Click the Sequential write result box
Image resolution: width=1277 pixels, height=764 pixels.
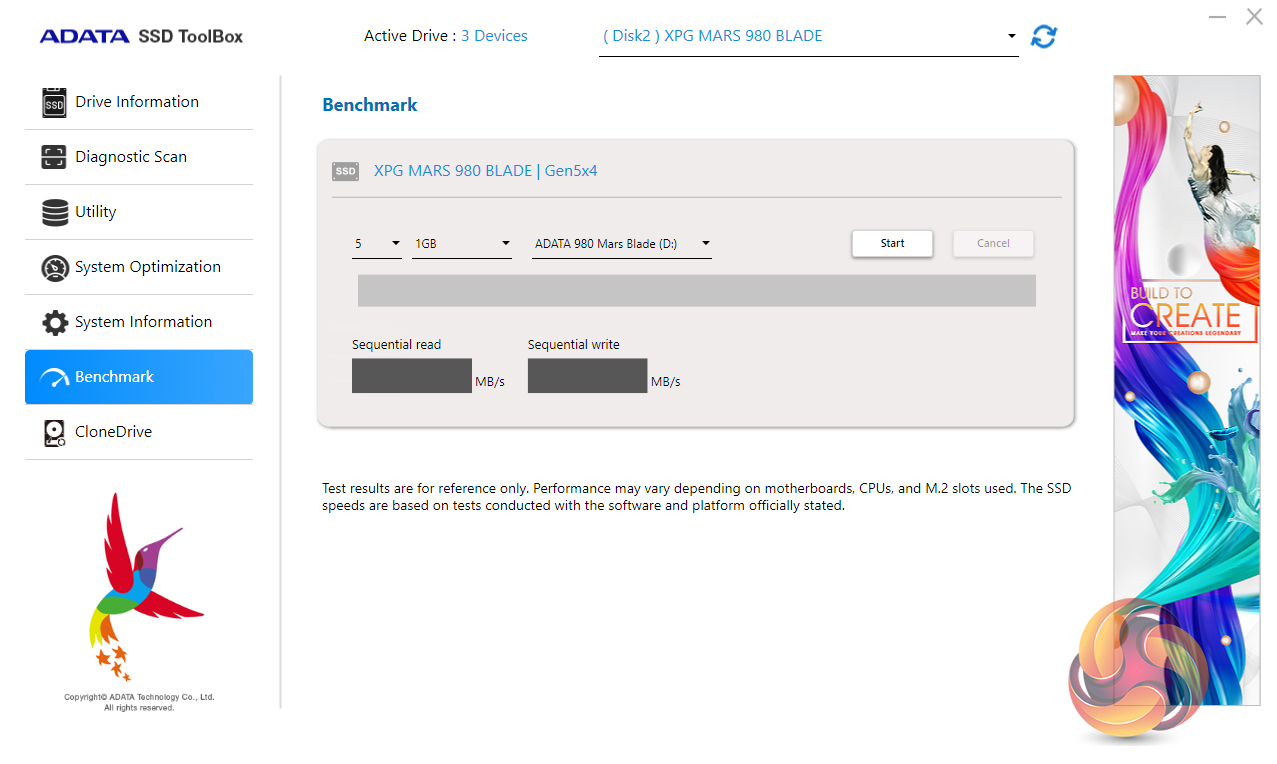pos(587,376)
